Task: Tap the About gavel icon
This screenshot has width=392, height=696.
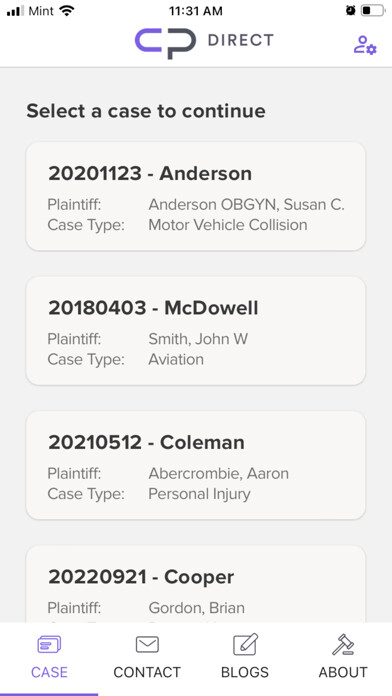Action: [343, 645]
